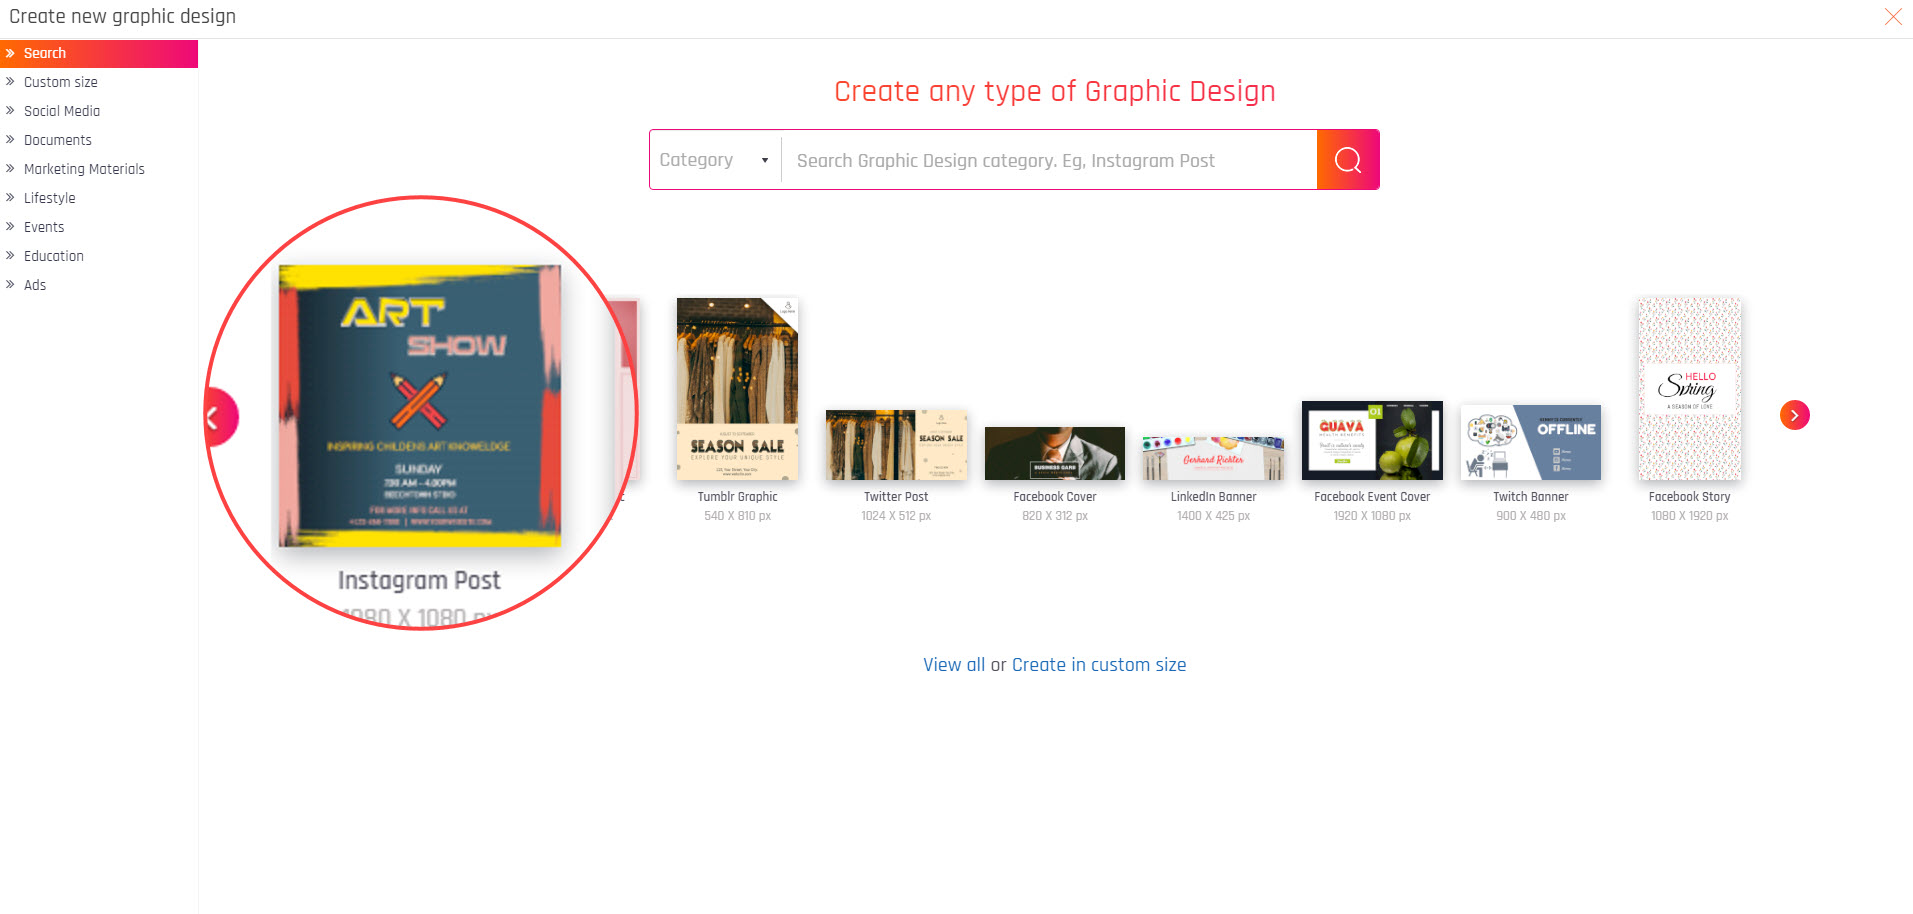
Task: Click the Facebook Event Cover label
Action: pos(1372,497)
